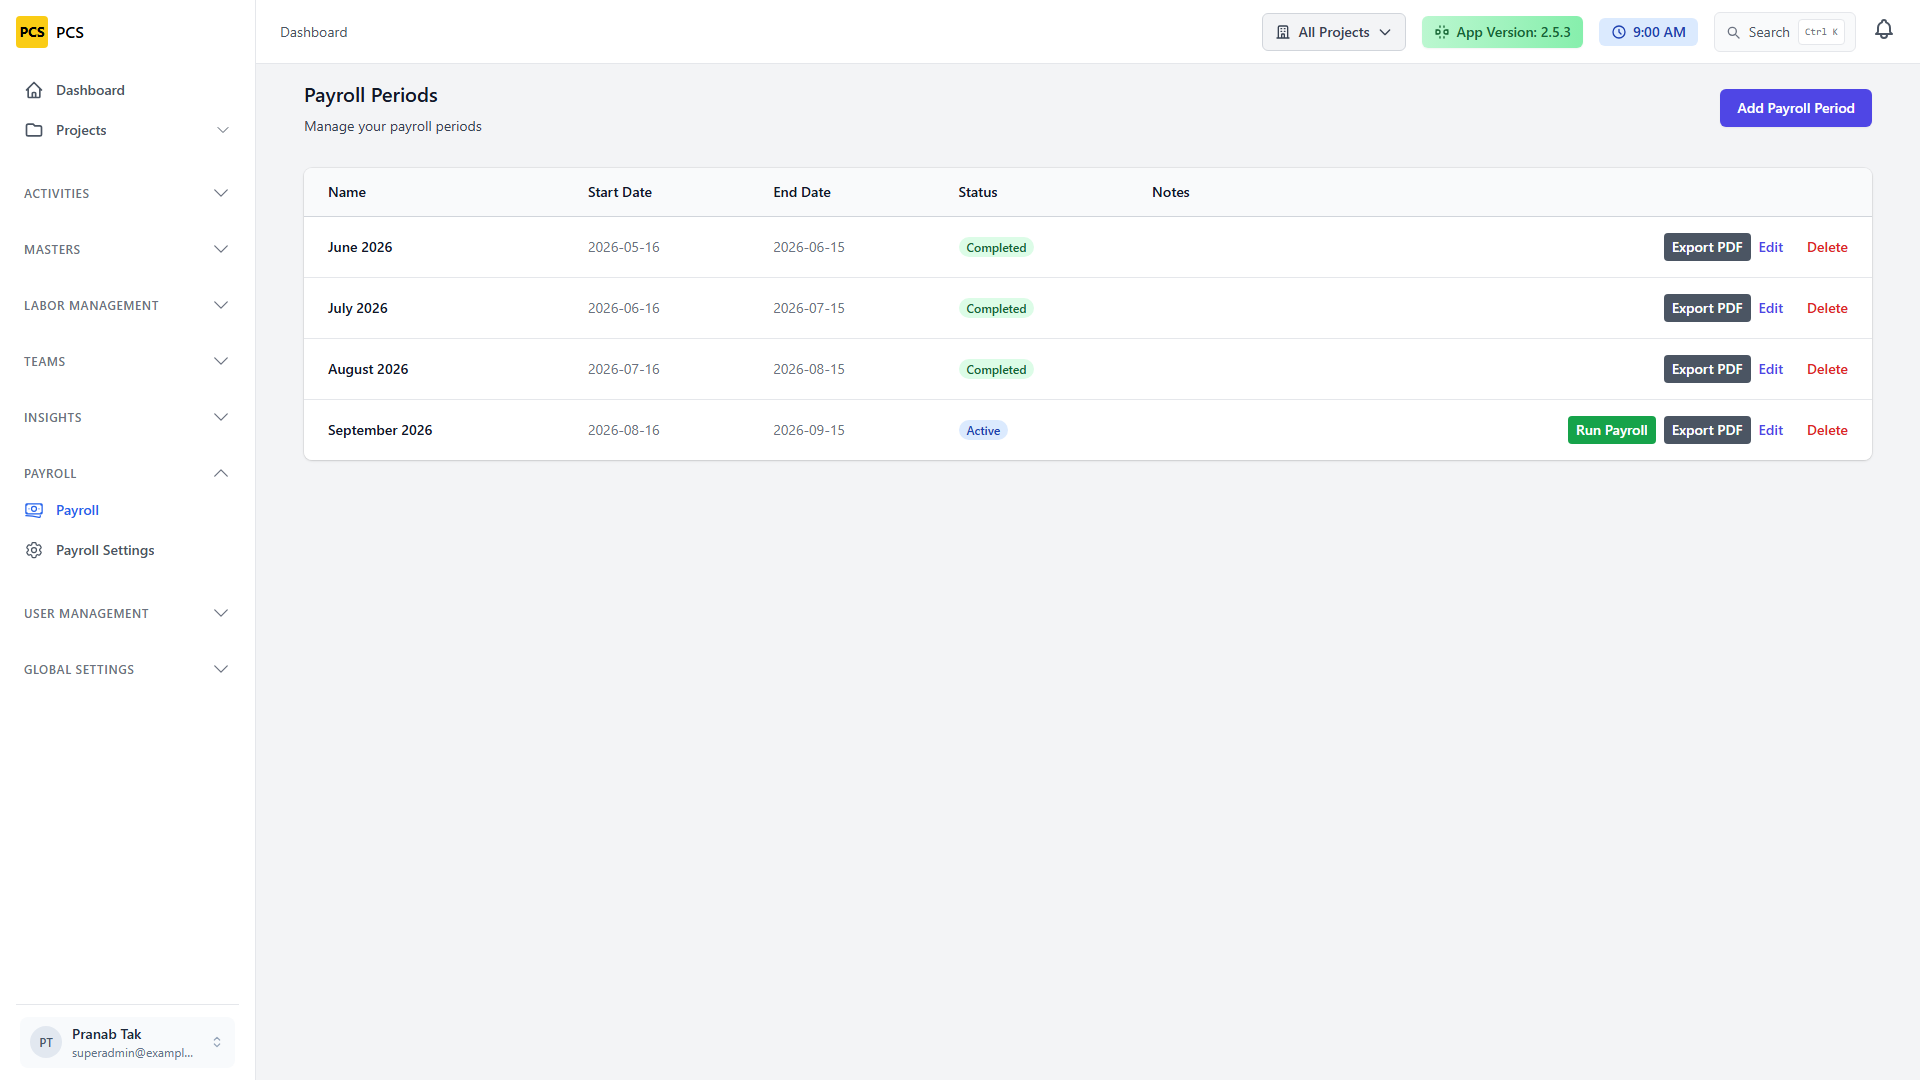
Task: Open Payroll Settings in the sidebar
Action: [x=127, y=550]
